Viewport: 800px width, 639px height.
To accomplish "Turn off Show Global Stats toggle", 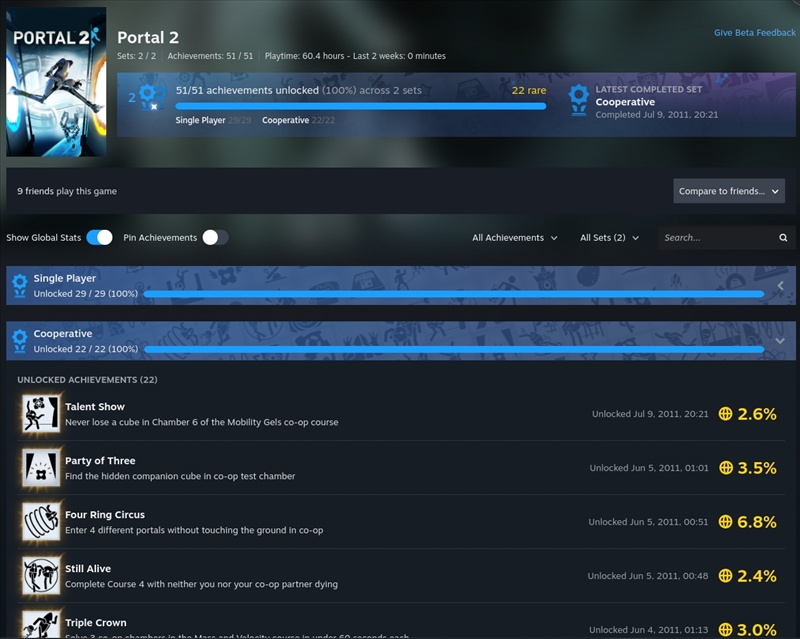I will [x=99, y=237].
